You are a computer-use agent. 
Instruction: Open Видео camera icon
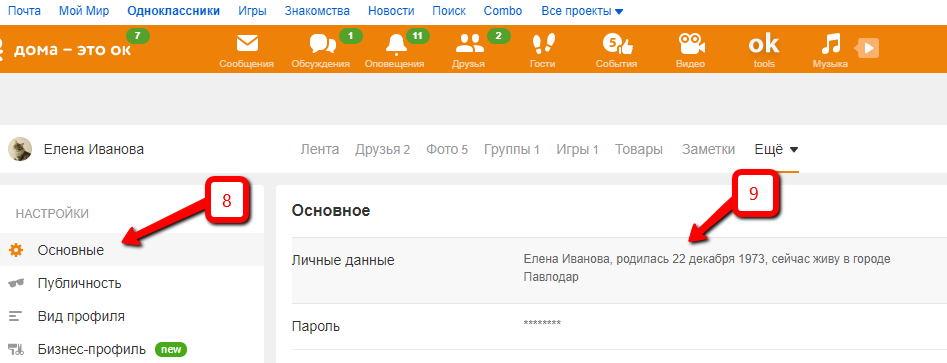coord(692,44)
